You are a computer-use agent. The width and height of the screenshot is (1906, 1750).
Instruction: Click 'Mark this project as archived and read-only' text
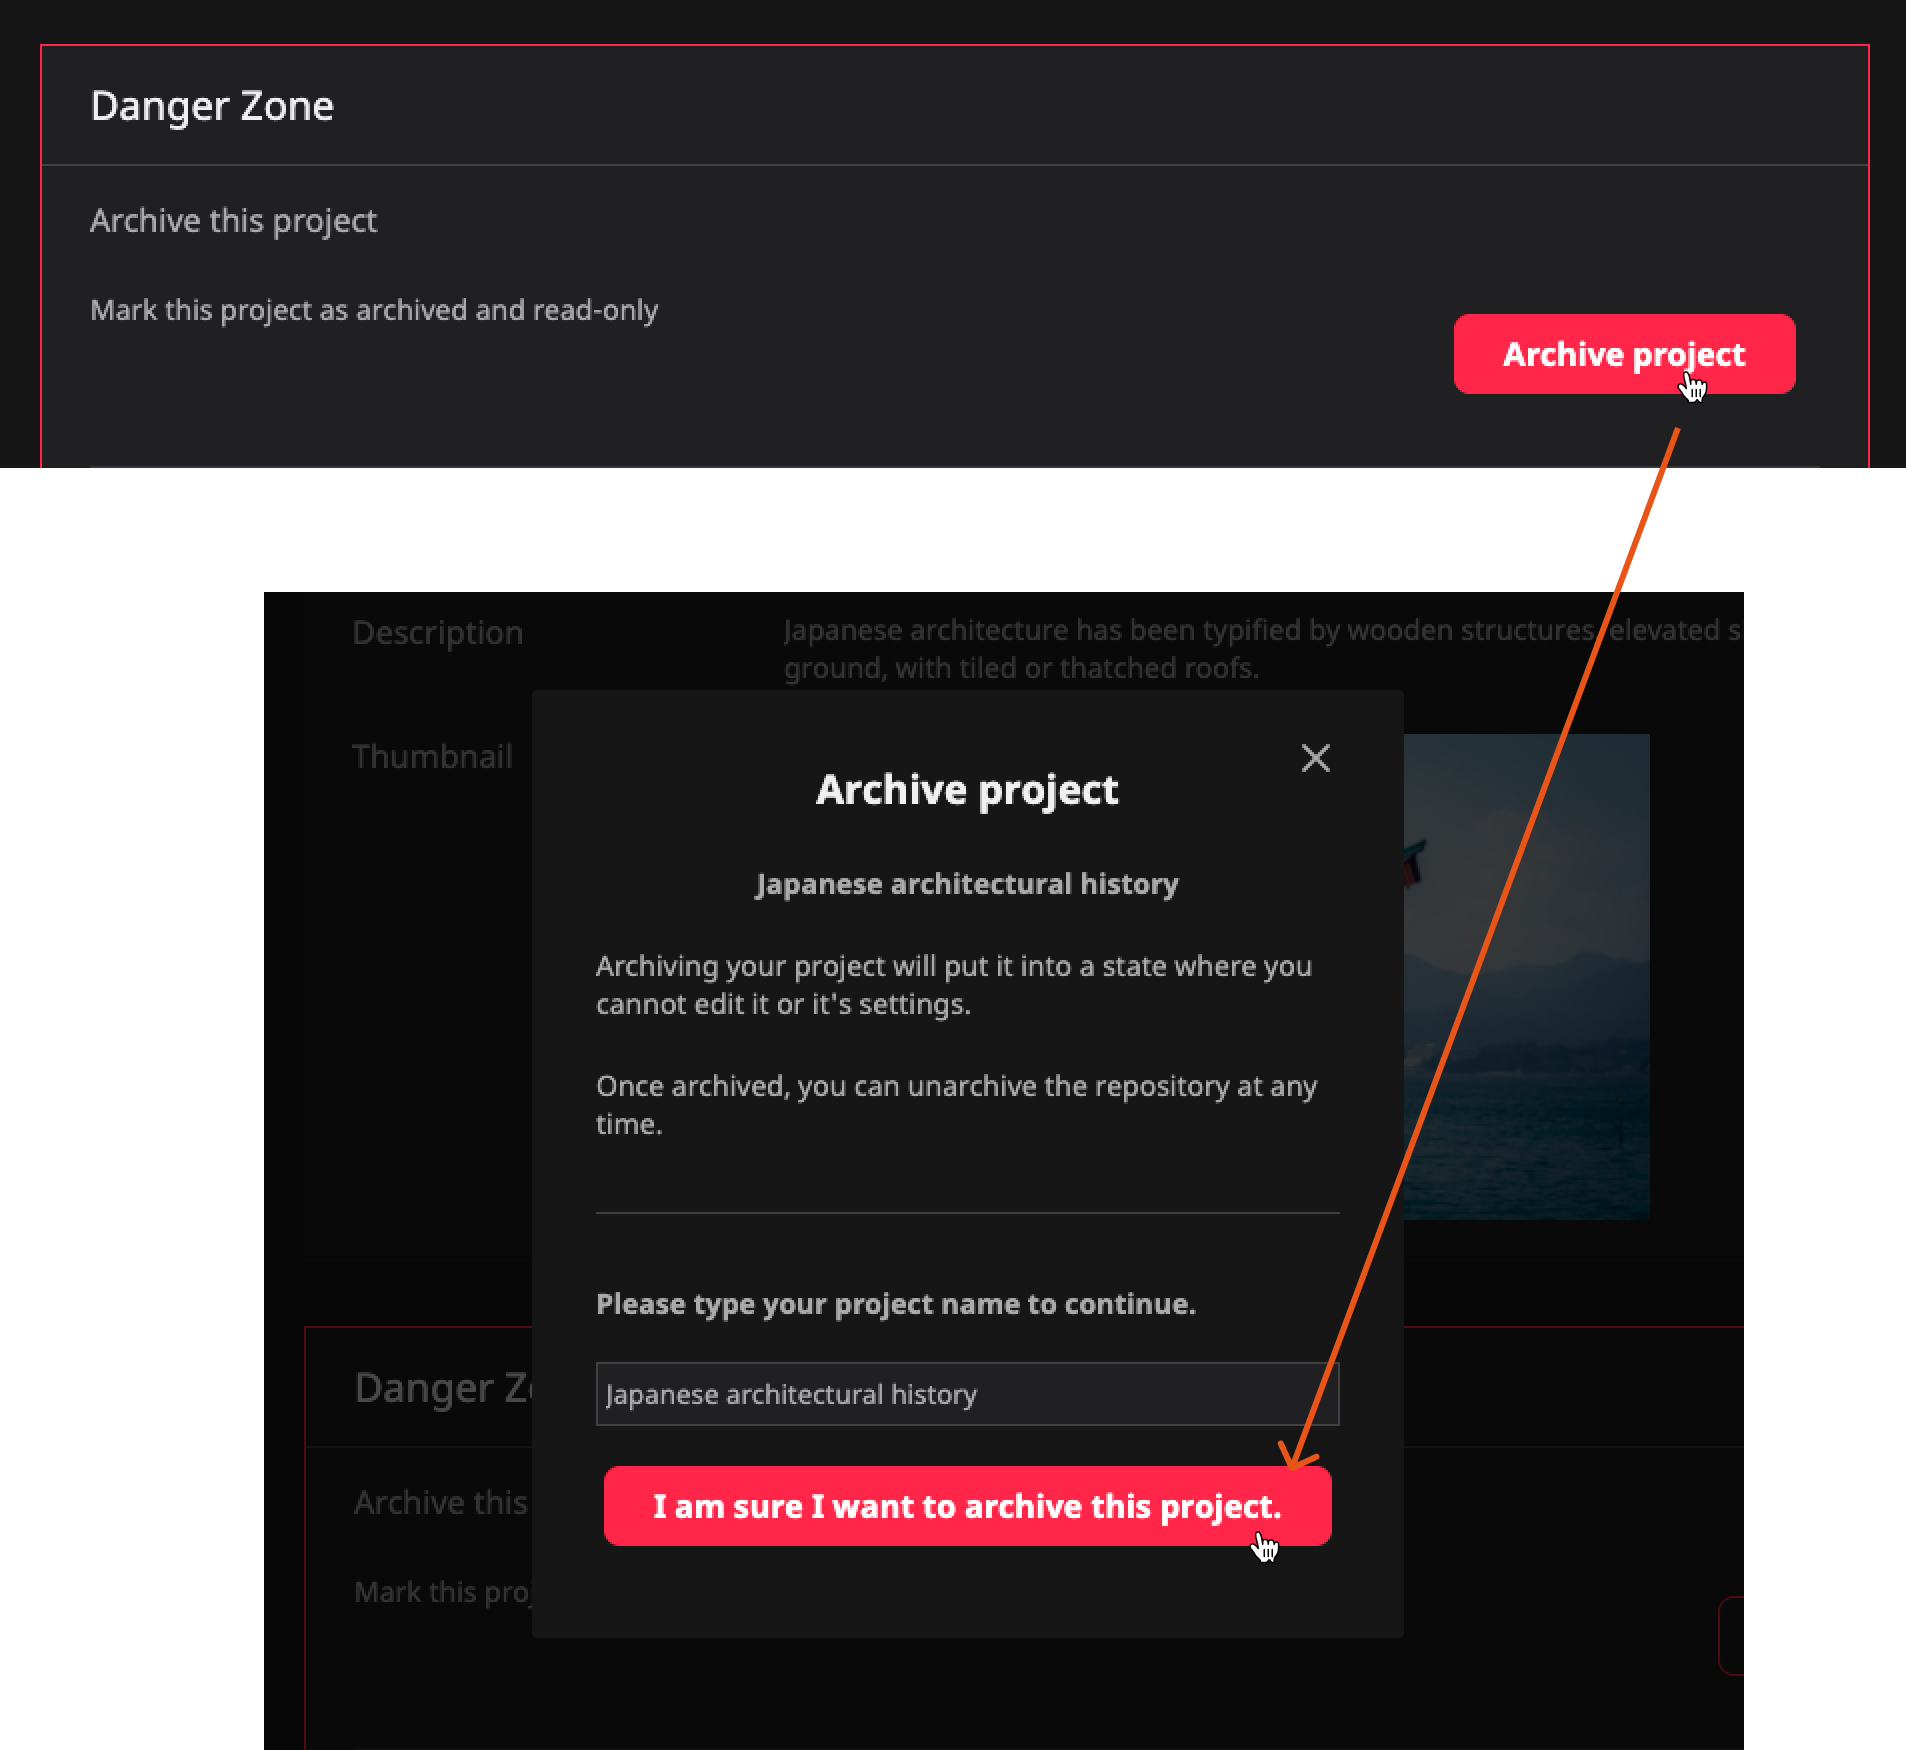click(374, 310)
